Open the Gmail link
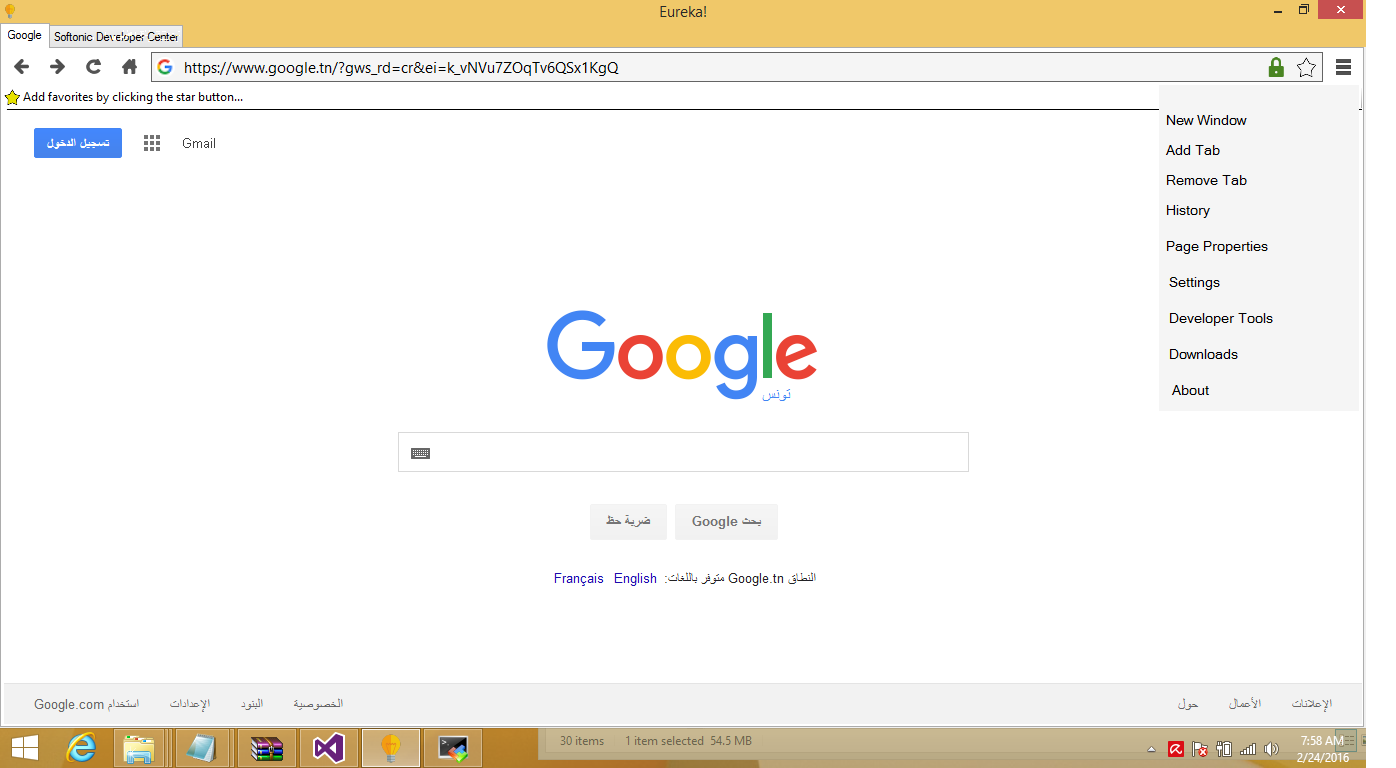Image resolution: width=1396 pixels, height=768 pixels. 199,143
